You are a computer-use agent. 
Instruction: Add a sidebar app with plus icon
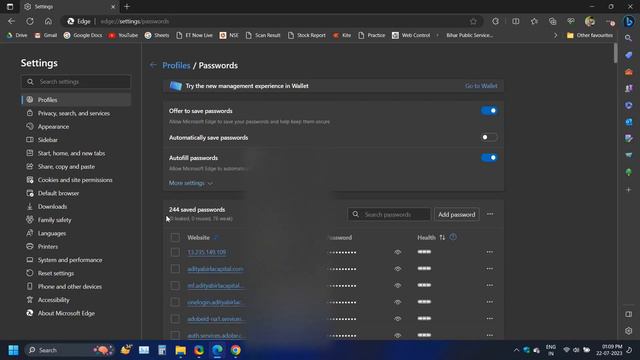point(629,190)
